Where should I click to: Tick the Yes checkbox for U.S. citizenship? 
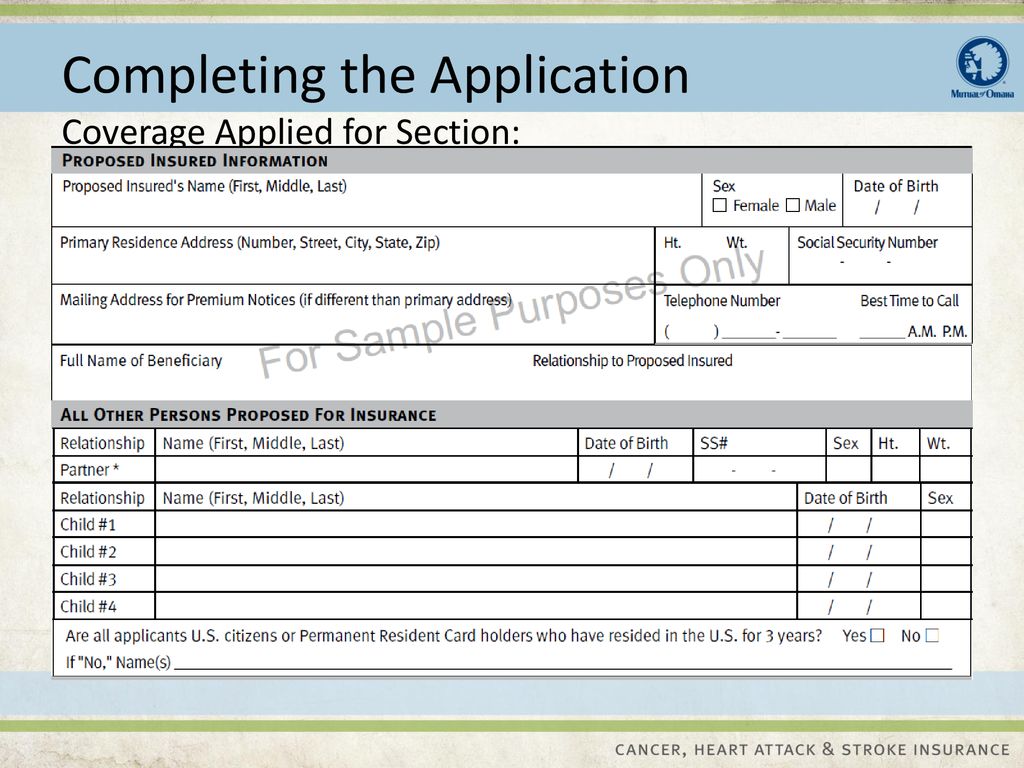tap(878, 635)
